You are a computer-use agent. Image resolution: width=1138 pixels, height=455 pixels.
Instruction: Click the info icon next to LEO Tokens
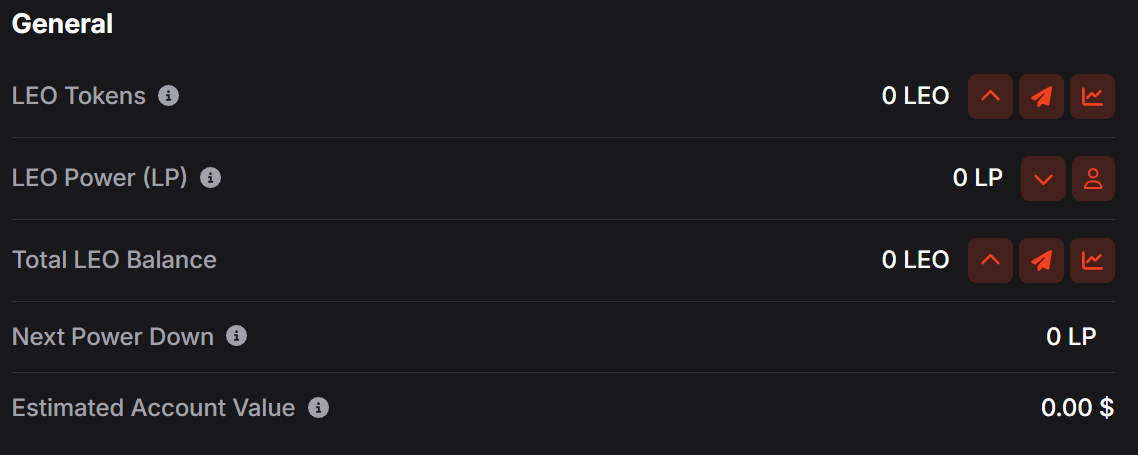[169, 96]
